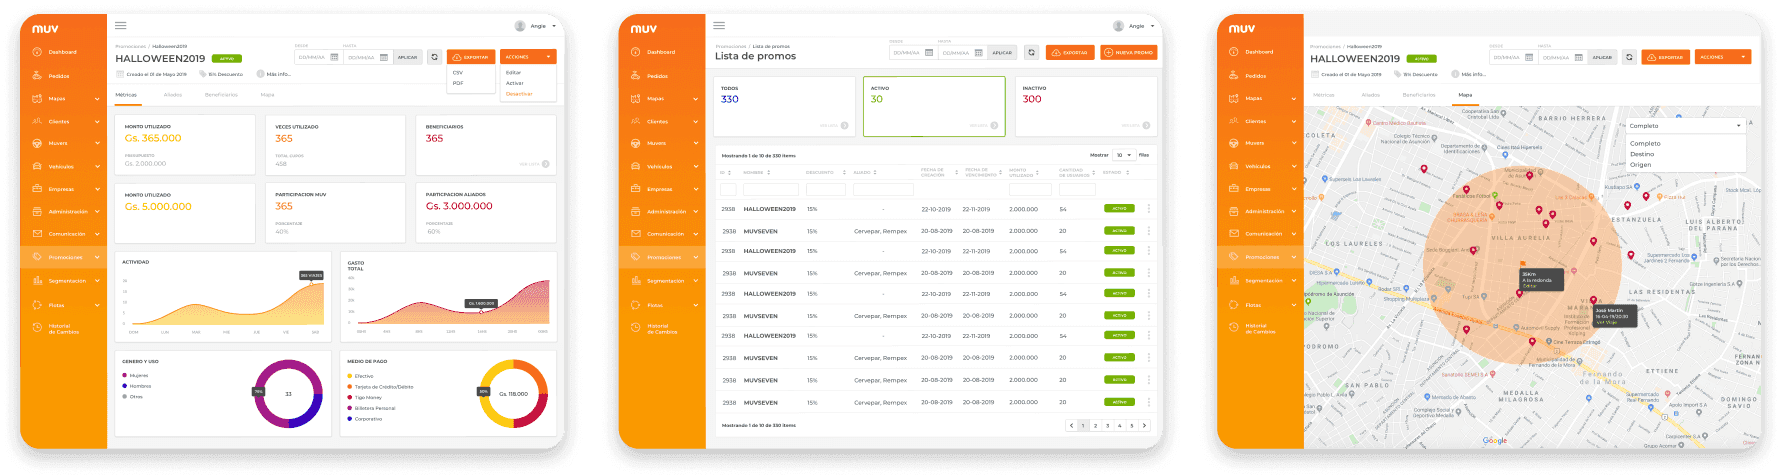This screenshot has height=476, width=1782.
Task: Open Dashboard icon in left screen sidebar
Action: [x=37, y=52]
